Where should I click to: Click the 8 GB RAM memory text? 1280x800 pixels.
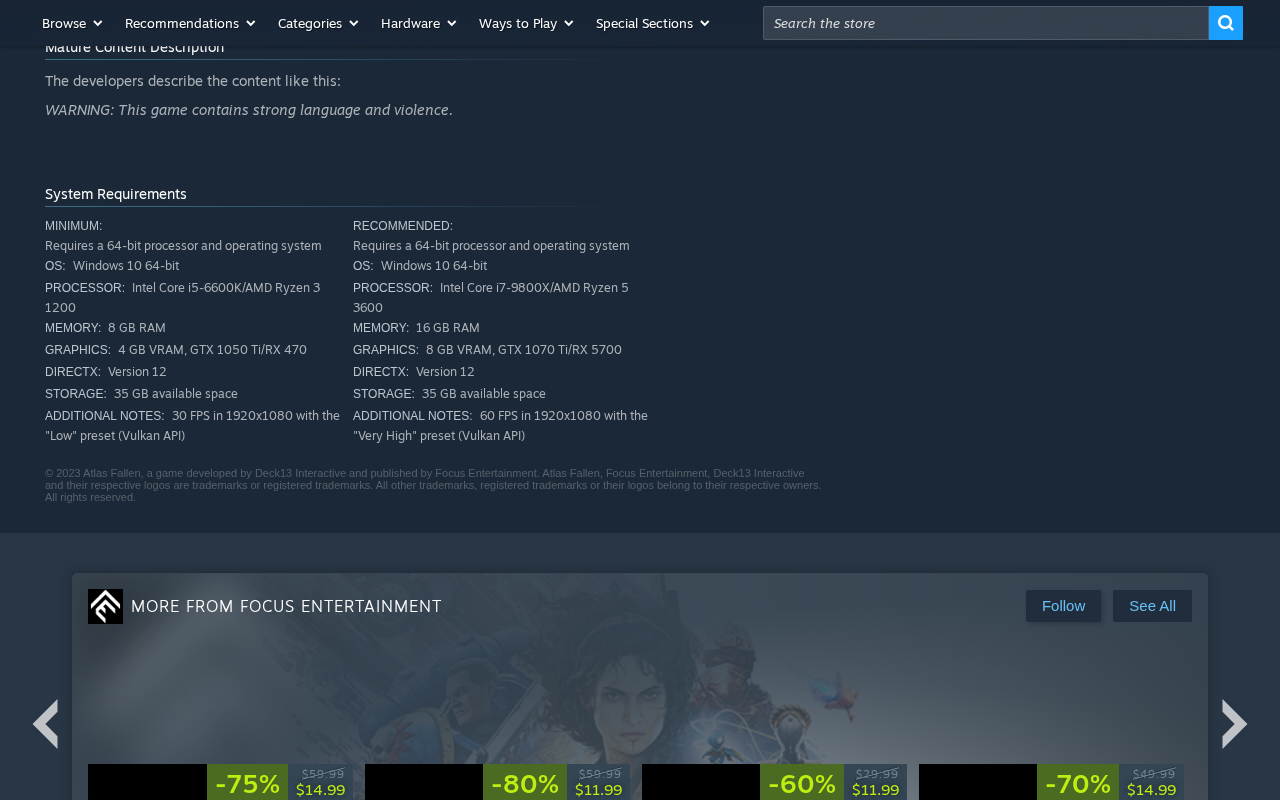(x=137, y=328)
